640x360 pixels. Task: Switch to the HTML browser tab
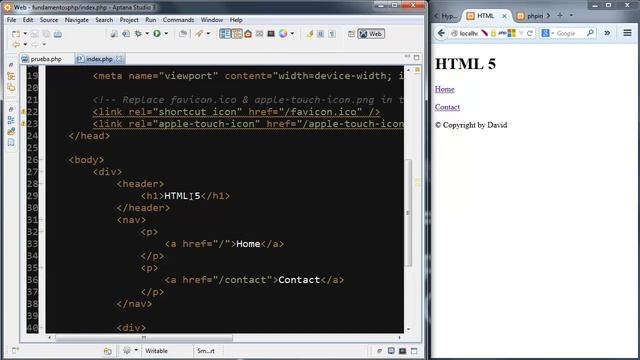[485, 16]
